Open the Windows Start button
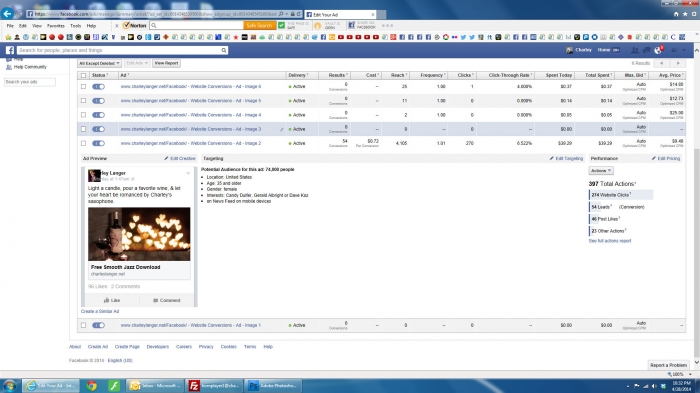The image size is (700, 393). 9,386
